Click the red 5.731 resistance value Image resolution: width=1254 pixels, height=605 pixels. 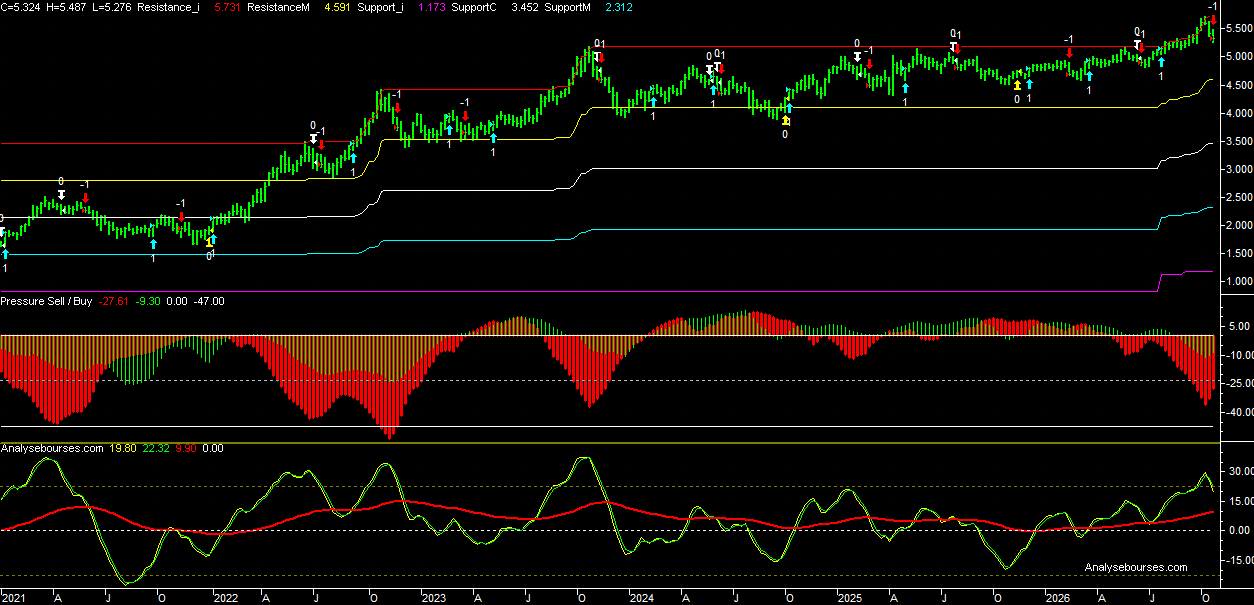click(x=228, y=6)
